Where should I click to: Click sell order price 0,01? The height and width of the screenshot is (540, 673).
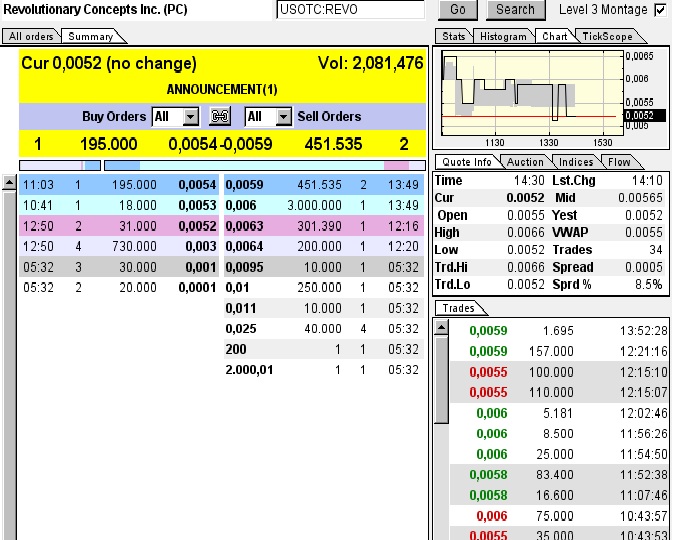point(237,288)
